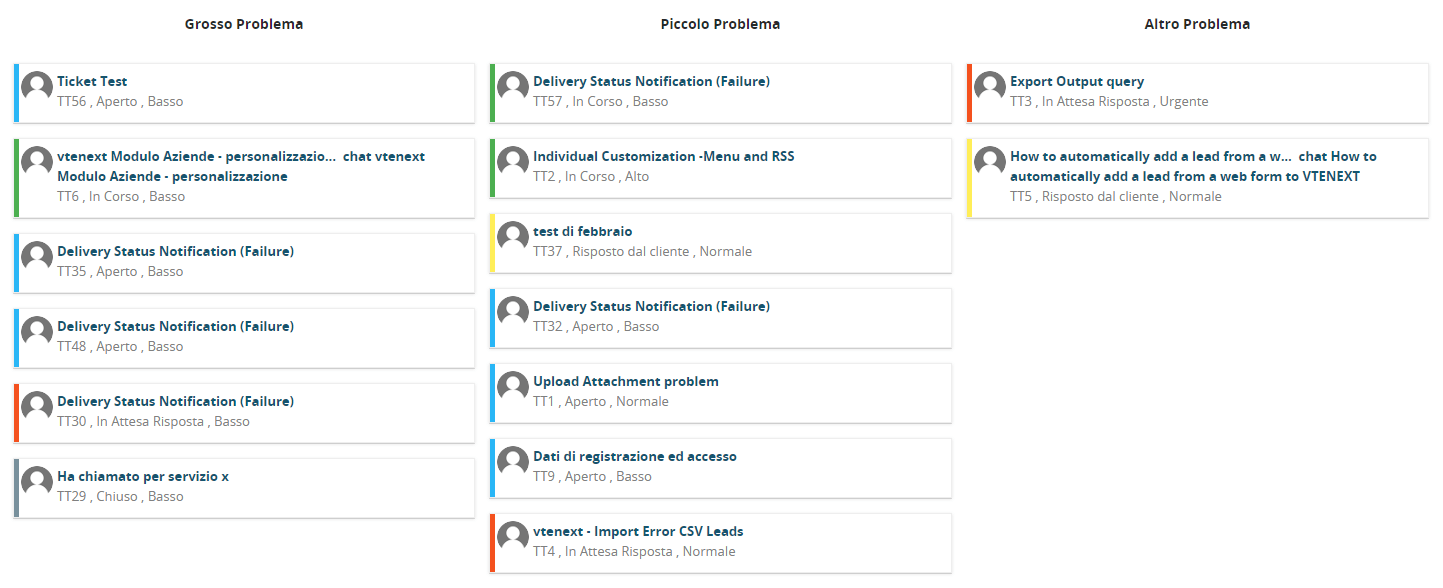The width and height of the screenshot is (1443, 588).
Task: Click the user avatar on Ticket Test card
Action: [37, 87]
